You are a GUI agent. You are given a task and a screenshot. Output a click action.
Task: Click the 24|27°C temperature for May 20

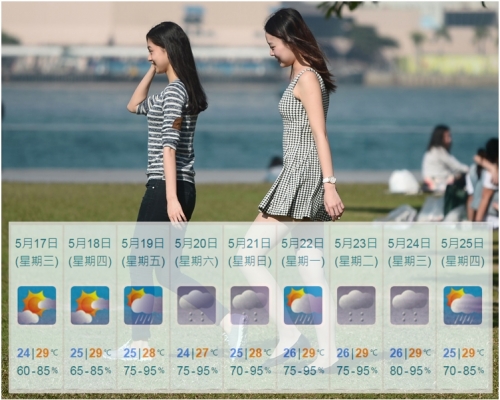(197, 353)
